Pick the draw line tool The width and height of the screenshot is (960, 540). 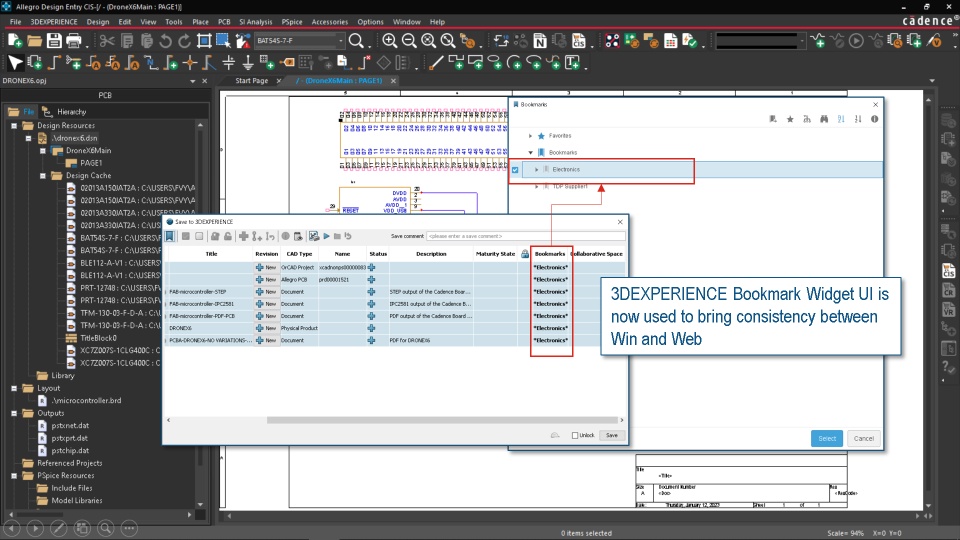click(x=435, y=62)
